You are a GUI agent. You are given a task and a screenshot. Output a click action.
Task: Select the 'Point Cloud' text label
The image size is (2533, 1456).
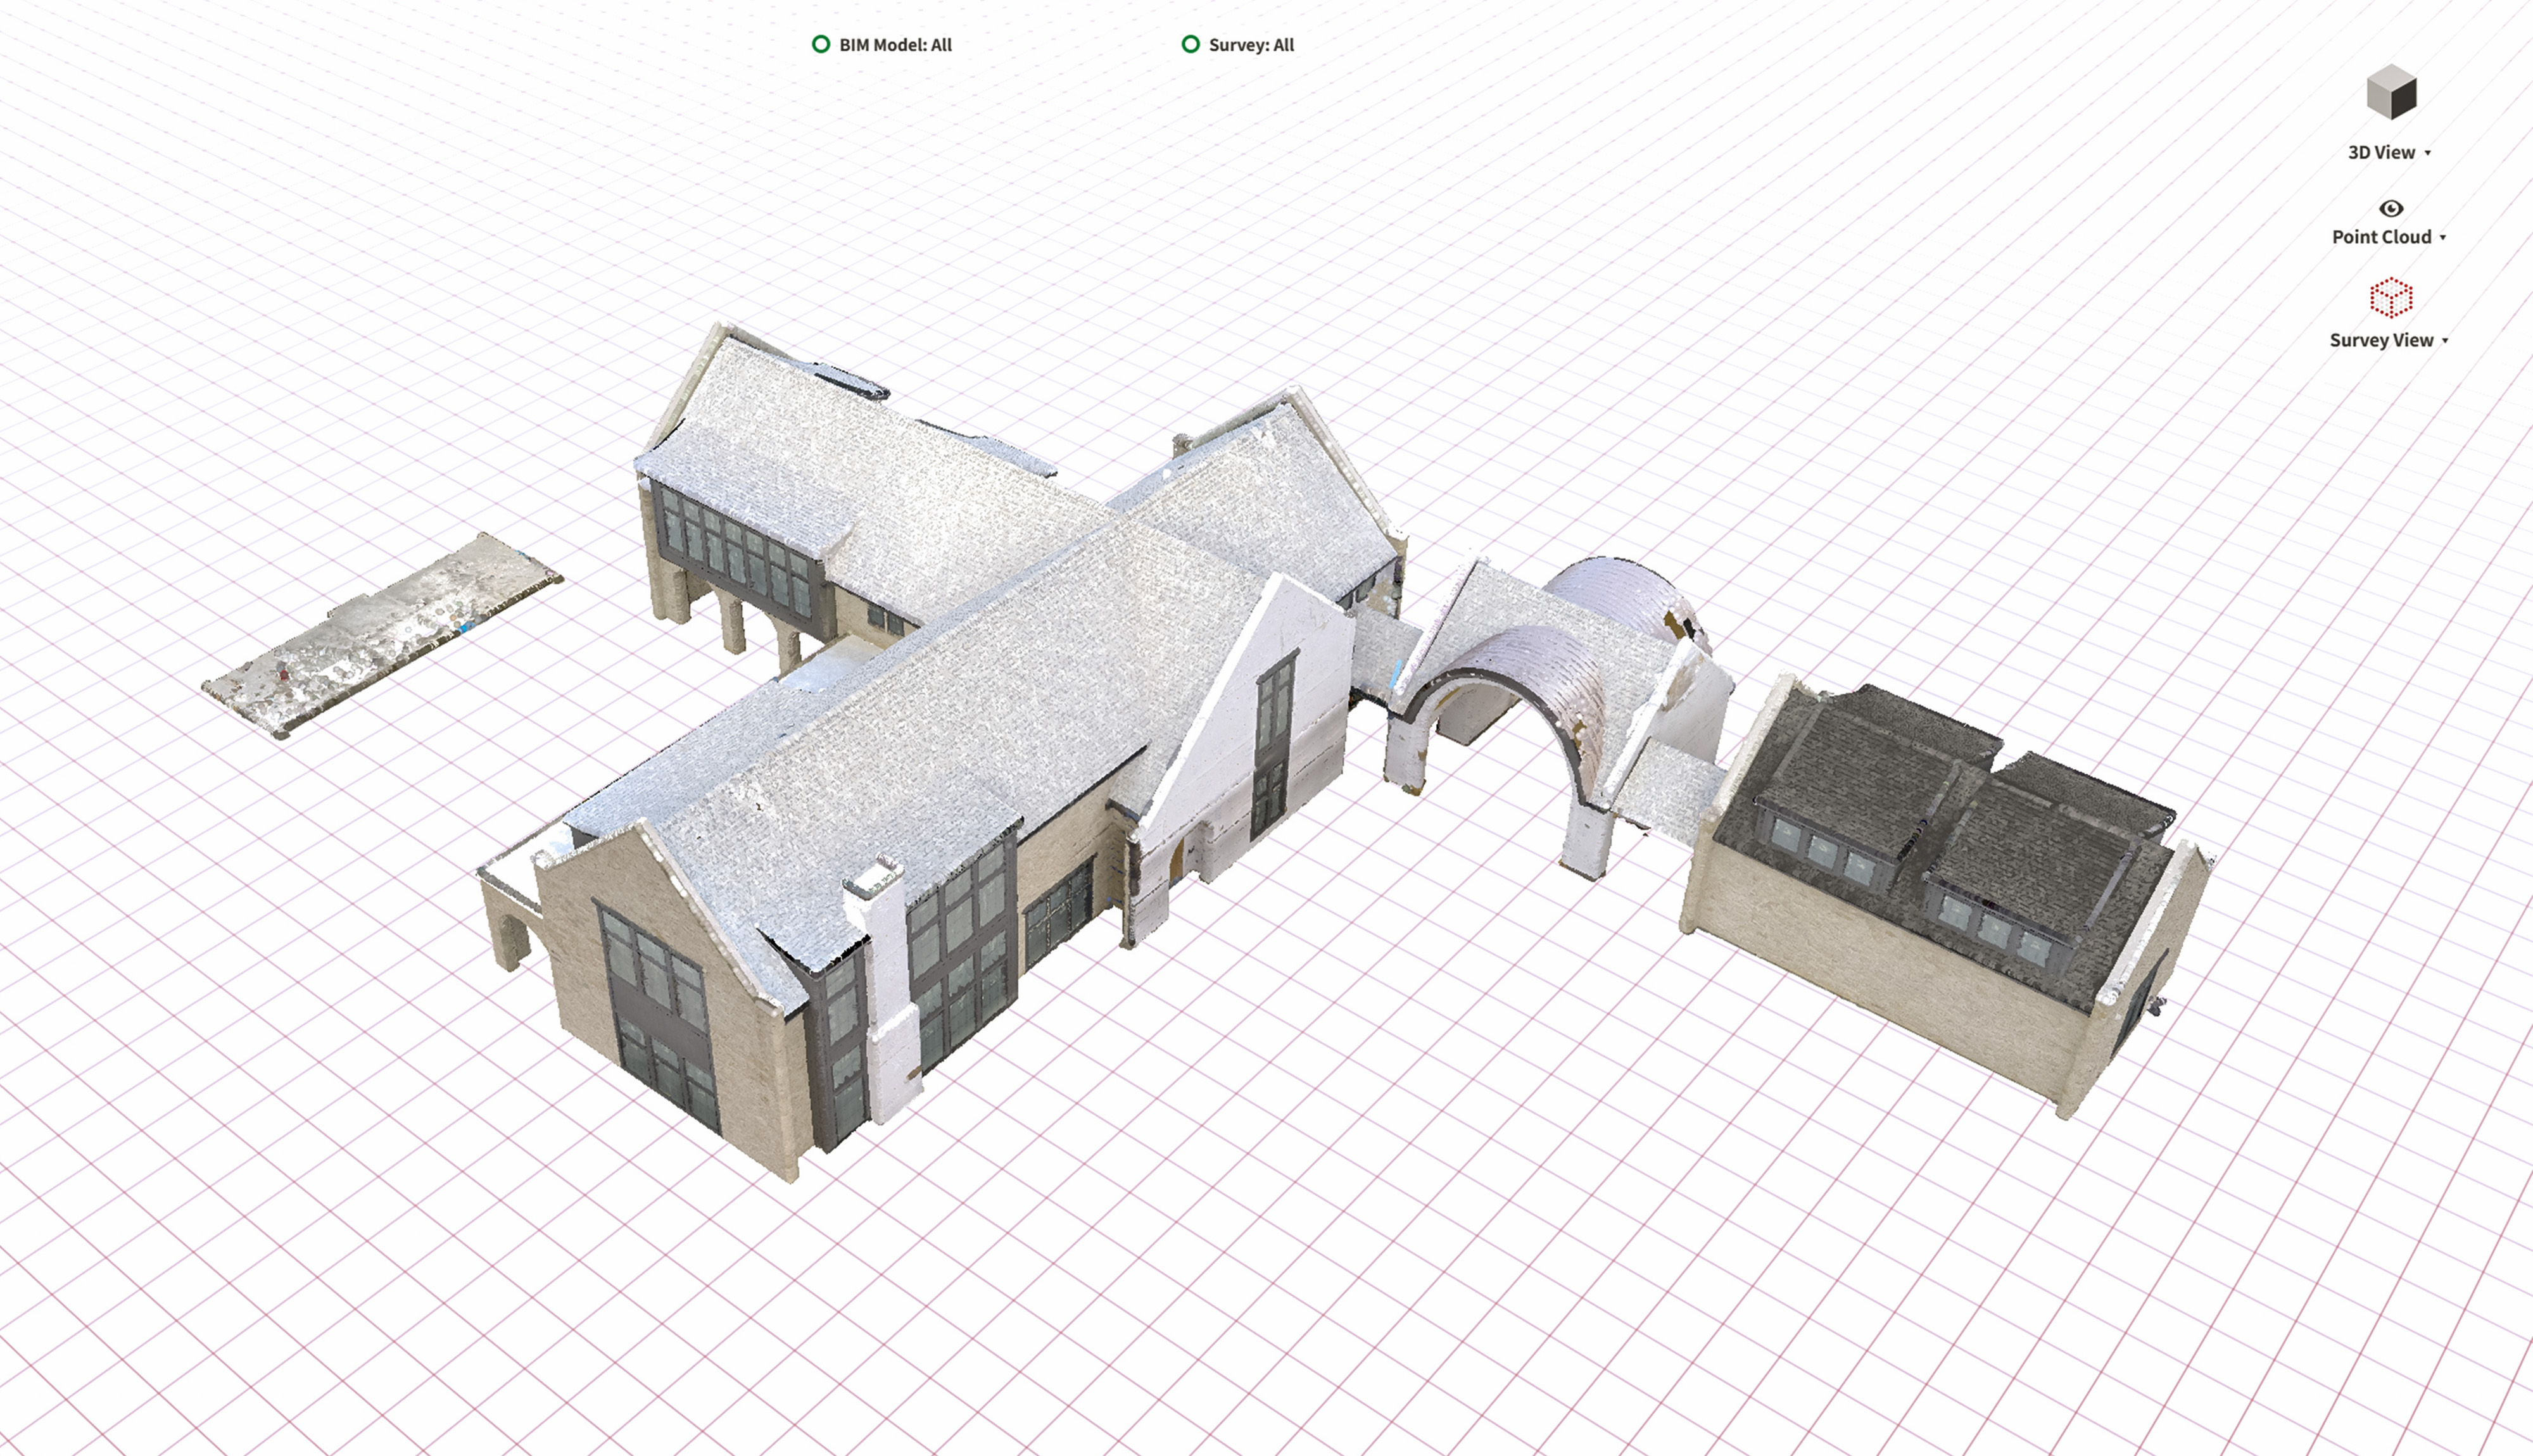(2381, 237)
